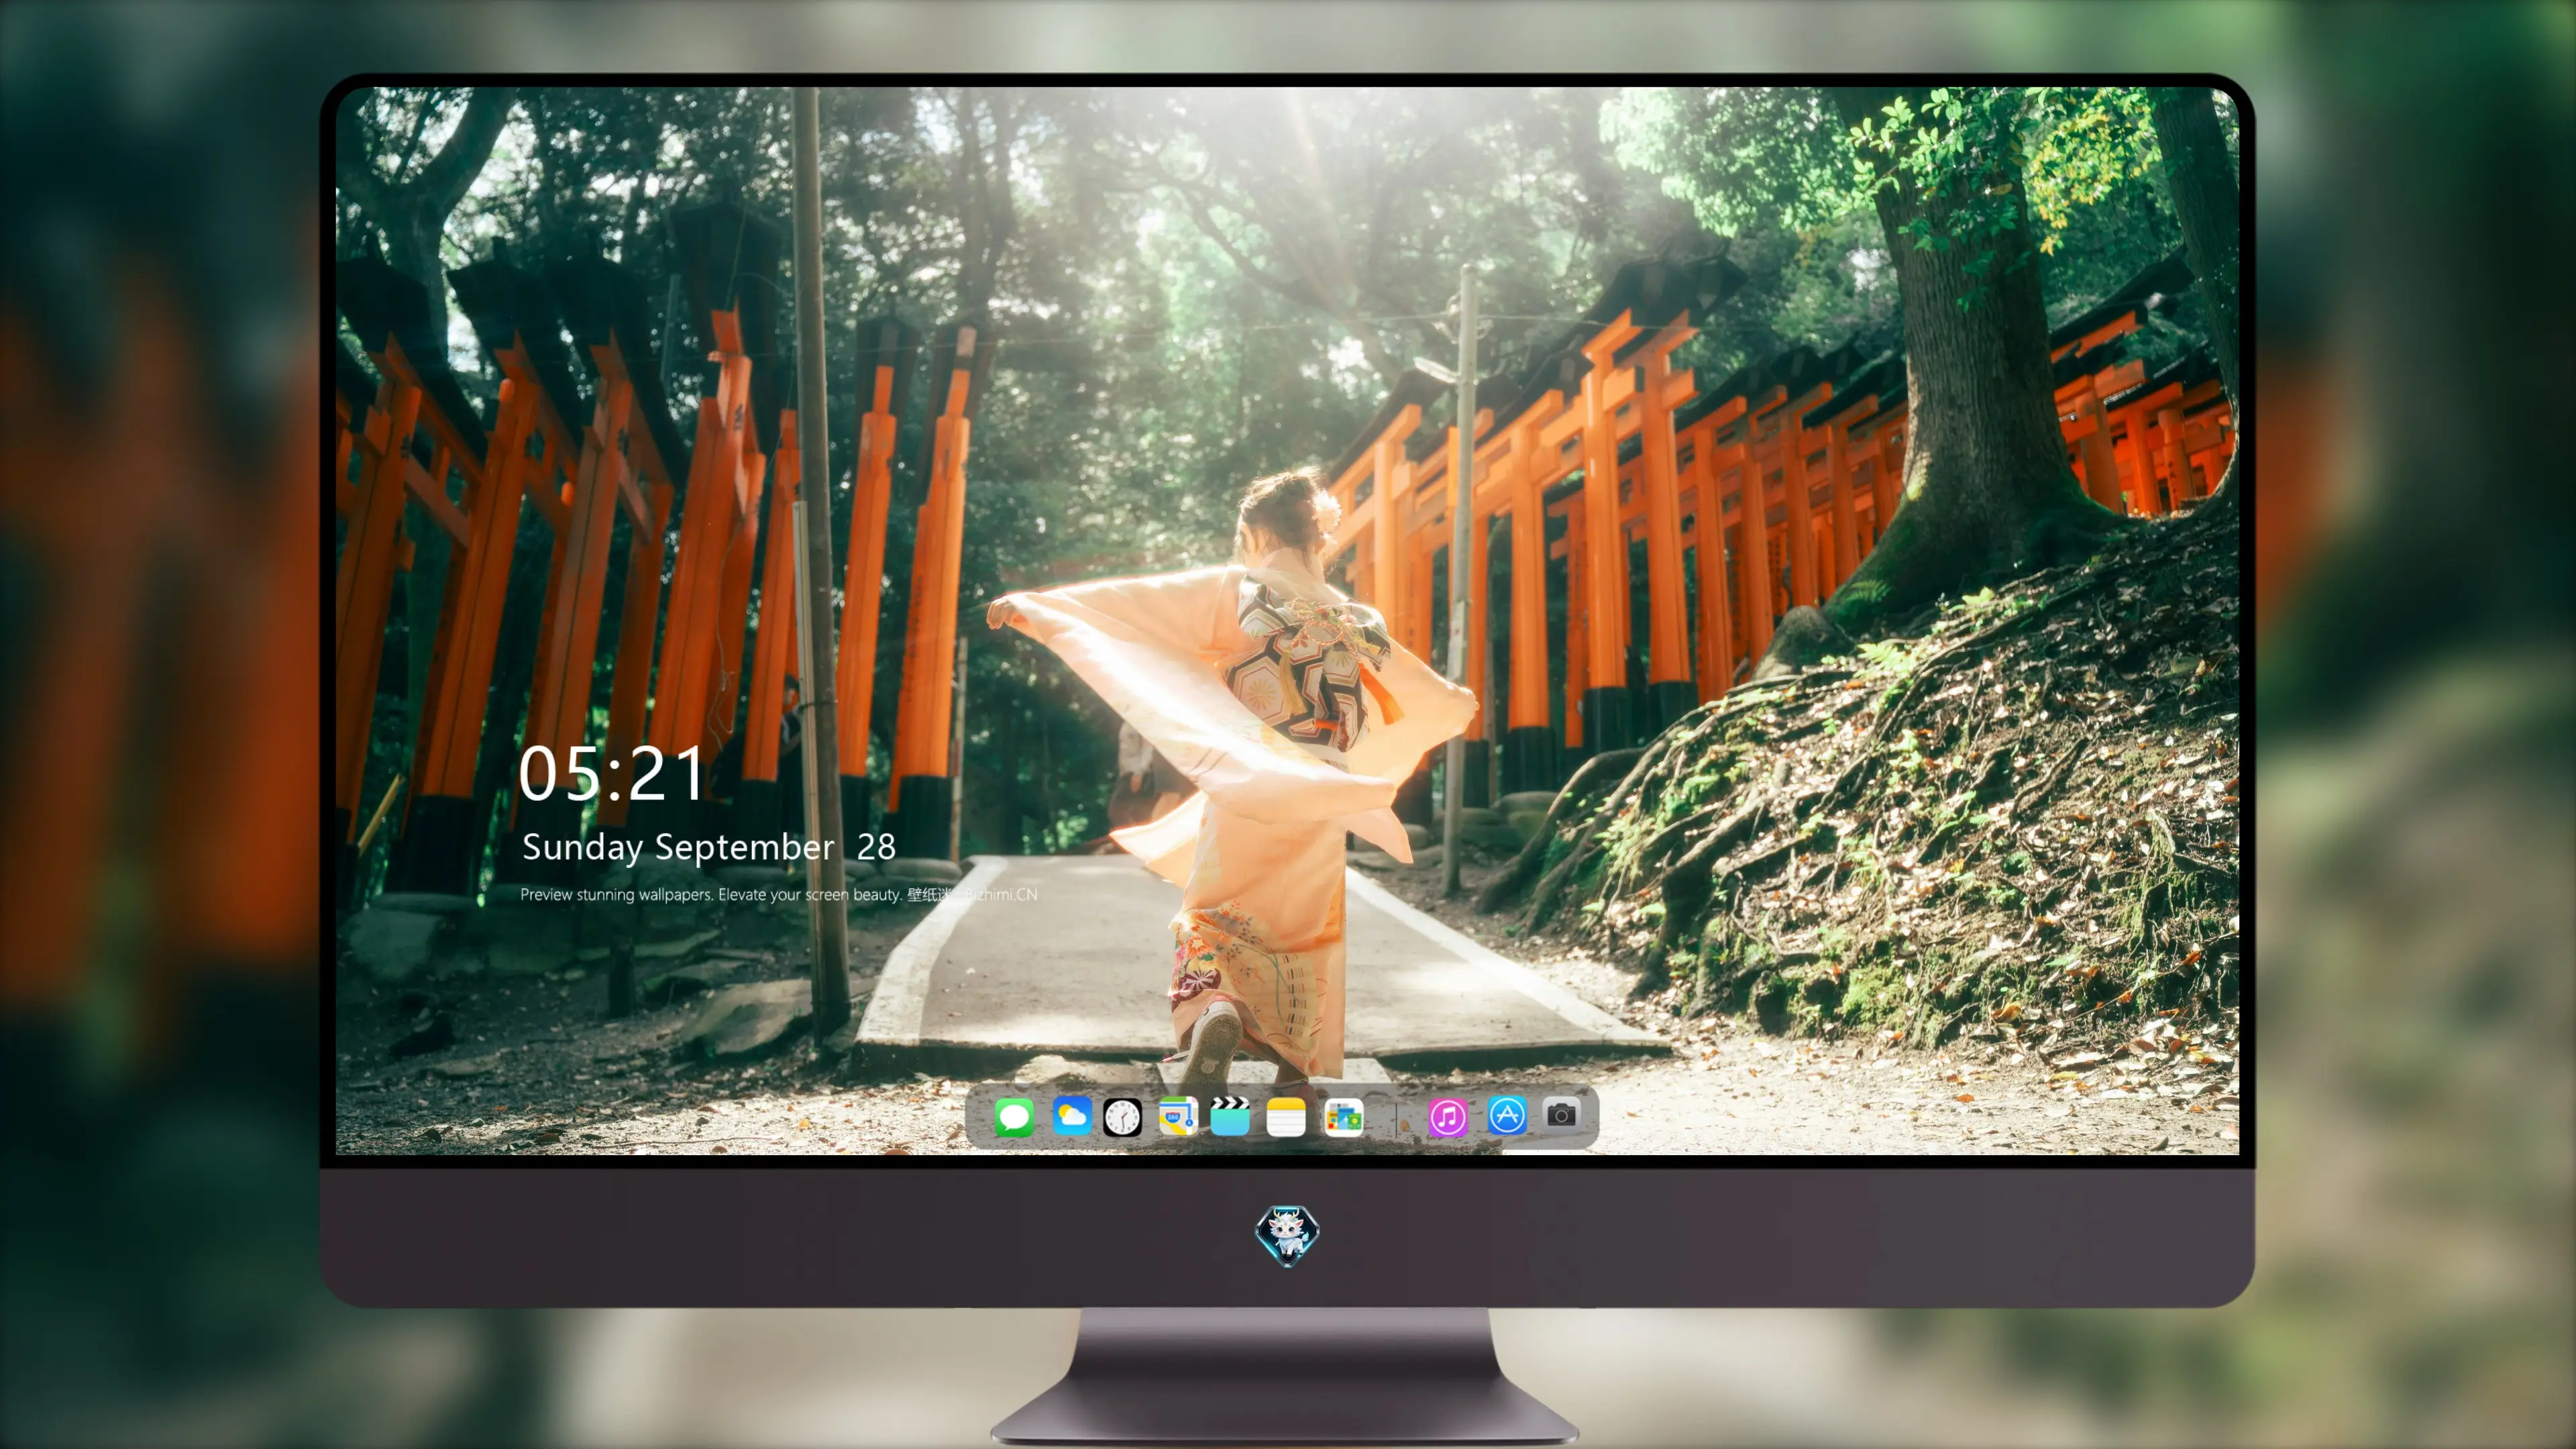Screen dimensions: 2576x1449
Task: Click the 'Preview stunning wallpapers' caption text
Action: pos(778,894)
